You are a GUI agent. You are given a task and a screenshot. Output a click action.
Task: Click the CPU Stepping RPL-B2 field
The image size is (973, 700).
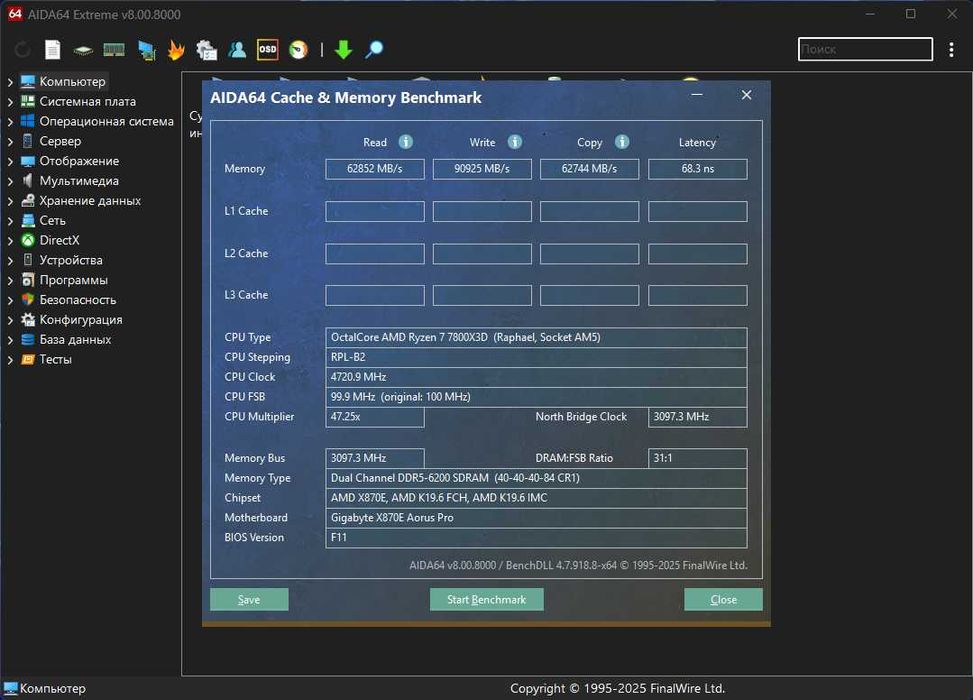(x=536, y=357)
